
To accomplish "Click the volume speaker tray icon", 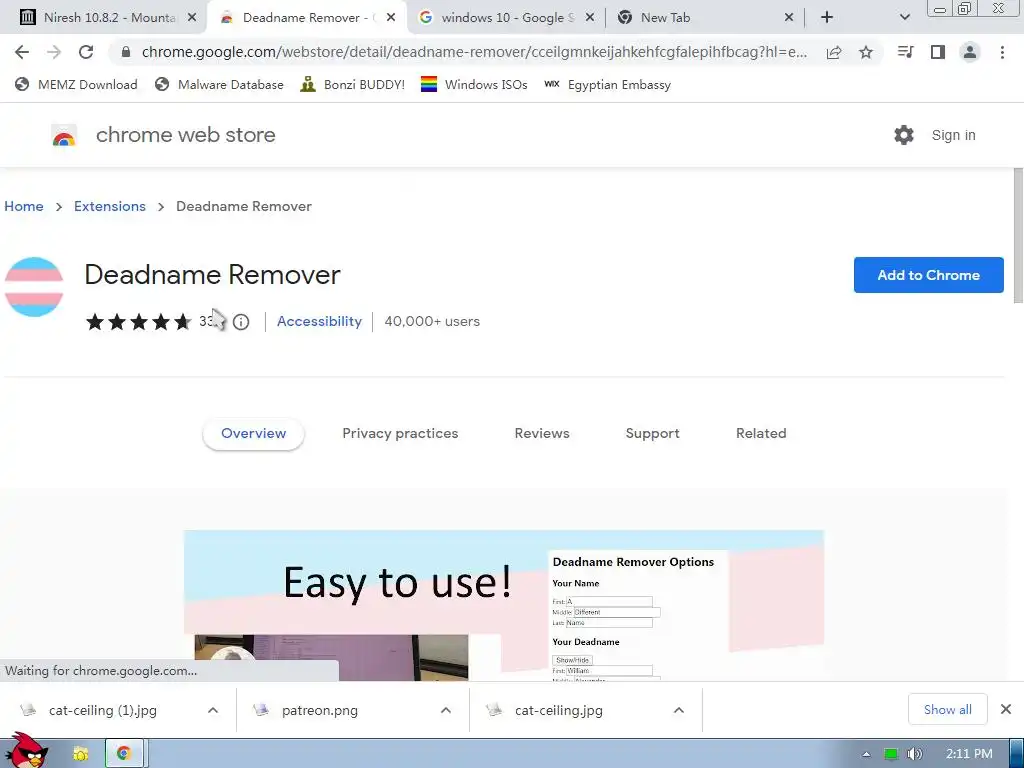I will (915, 754).
